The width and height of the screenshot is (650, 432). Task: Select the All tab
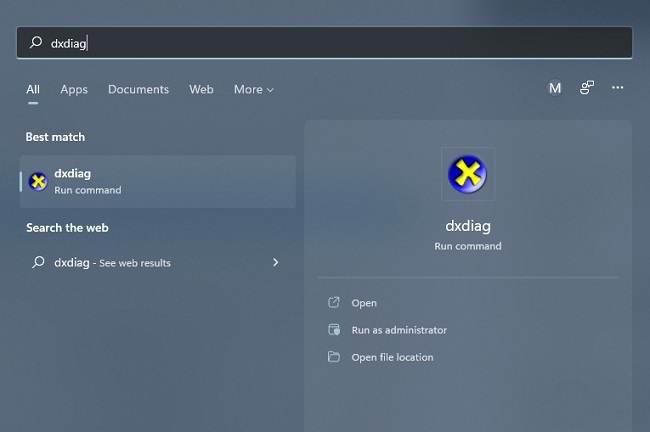[x=33, y=89]
